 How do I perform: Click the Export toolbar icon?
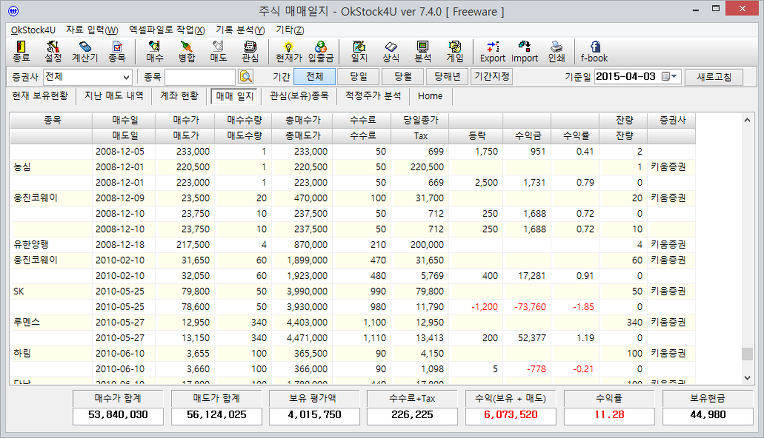[492, 50]
